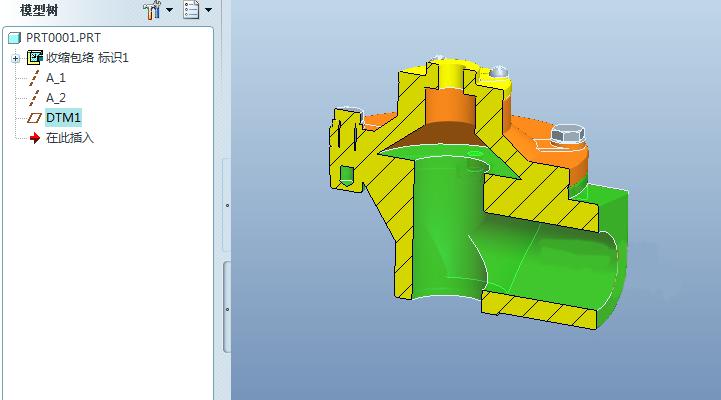Expand the 收缩包络 标识1 tree node

(16, 58)
